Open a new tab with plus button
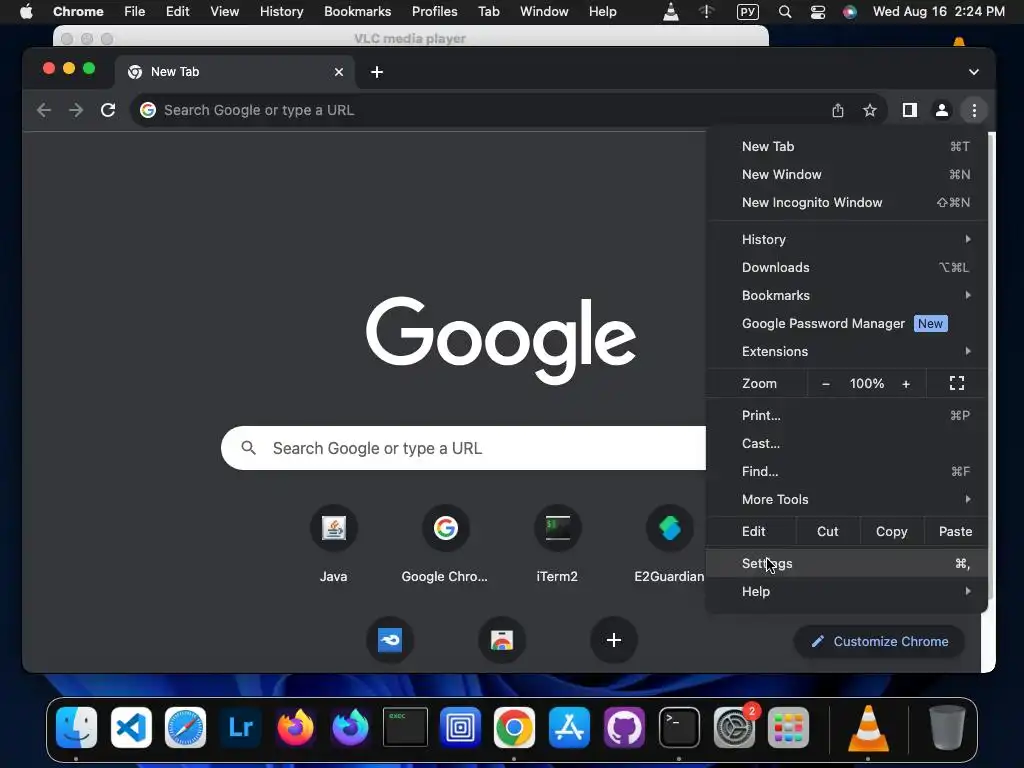This screenshot has width=1024, height=768. tap(377, 72)
